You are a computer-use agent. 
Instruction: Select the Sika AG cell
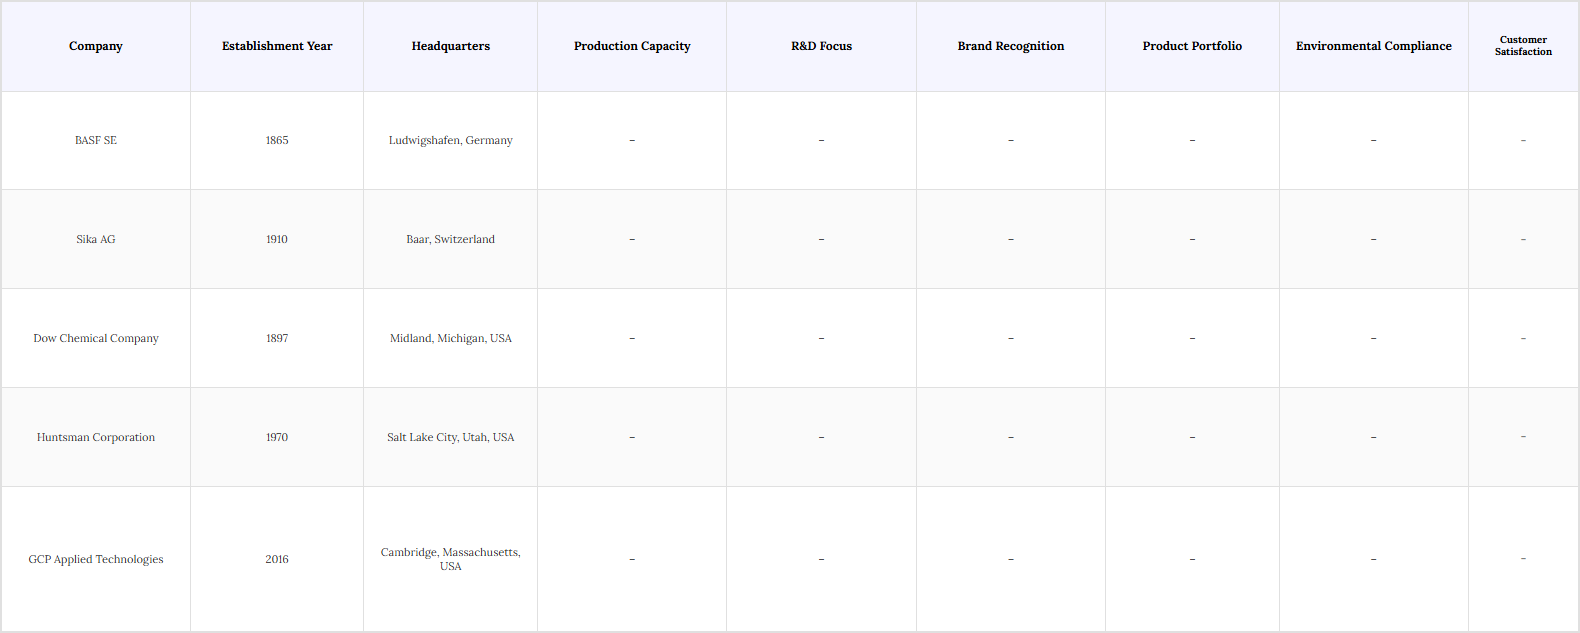(x=96, y=240)
